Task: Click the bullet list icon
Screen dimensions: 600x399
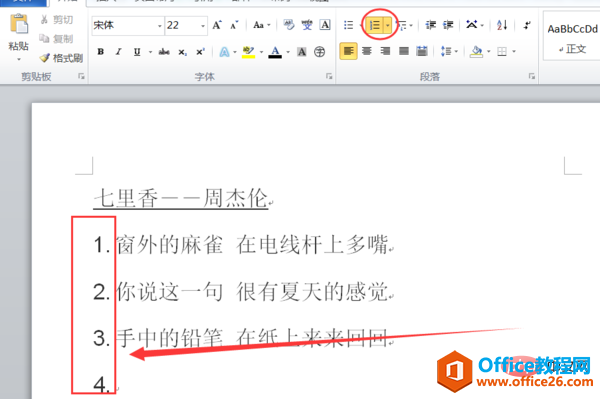Action: coord(349,25)
